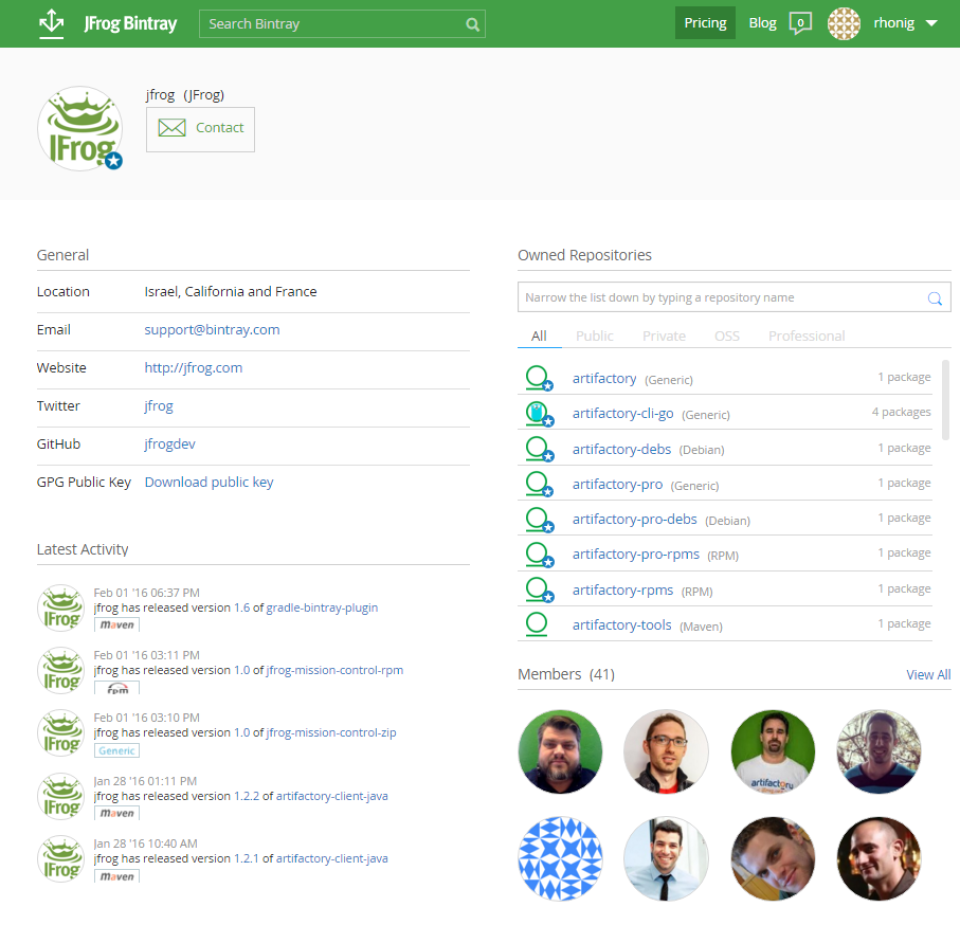Image resolution: width=960 pixels, height=925 pixels.
Task: Click the artifactory-debs repository icon
Action: coord(539,449)
